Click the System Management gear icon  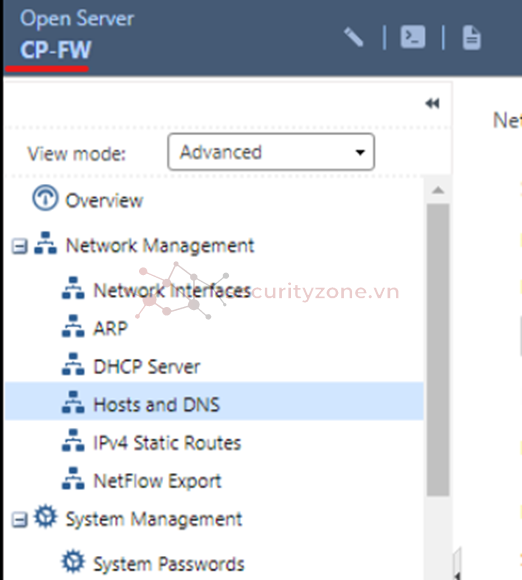(x=46, y=516)
